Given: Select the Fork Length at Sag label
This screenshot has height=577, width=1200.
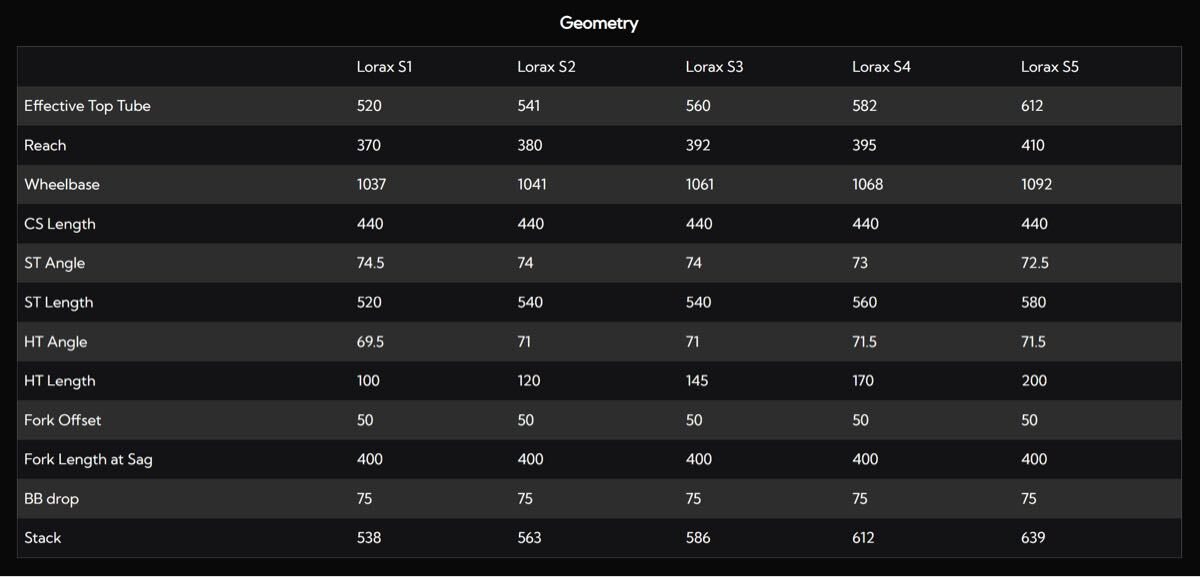Looking at the screenshot, I should point(88,459).
